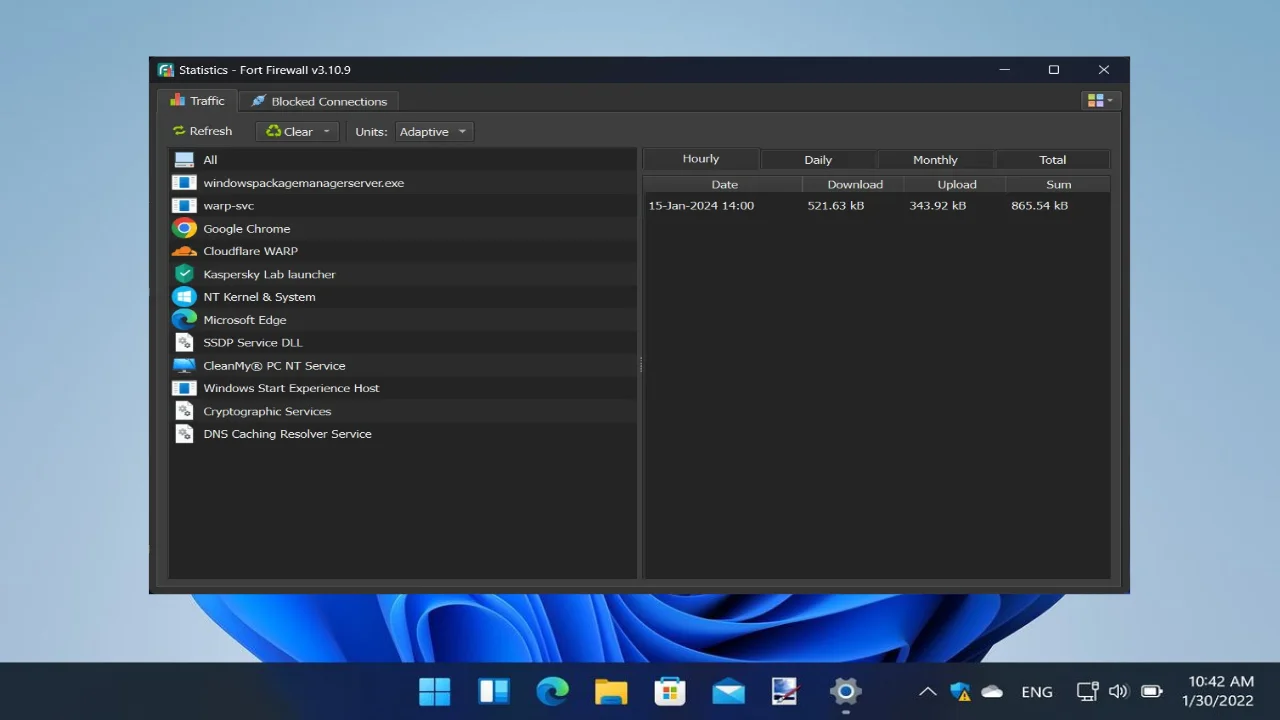Click the Microsoft Edge icon in list

tap(184, 320)
